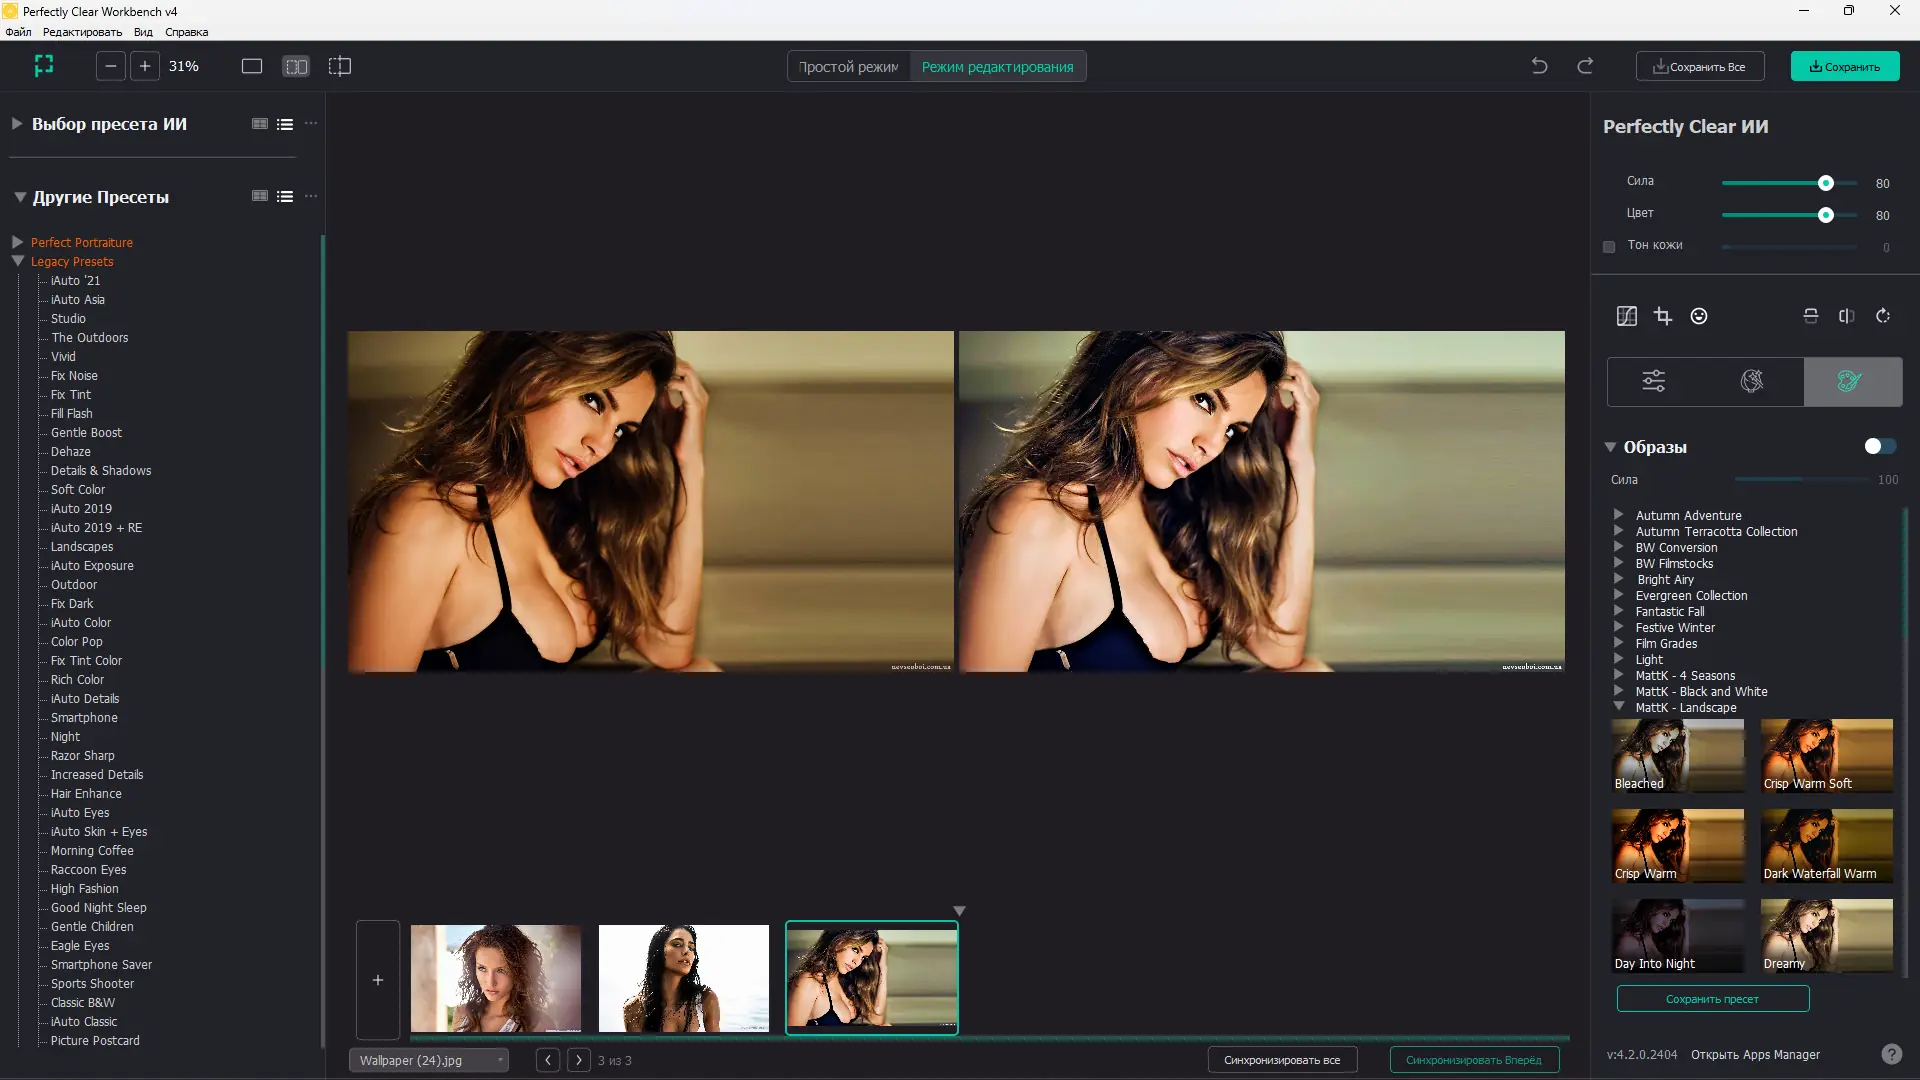Image resolution: width=1920 pixels, height=1080 pixels.
Task: Click the Синхронизировать все button
Action: tap(1281, 1060)
